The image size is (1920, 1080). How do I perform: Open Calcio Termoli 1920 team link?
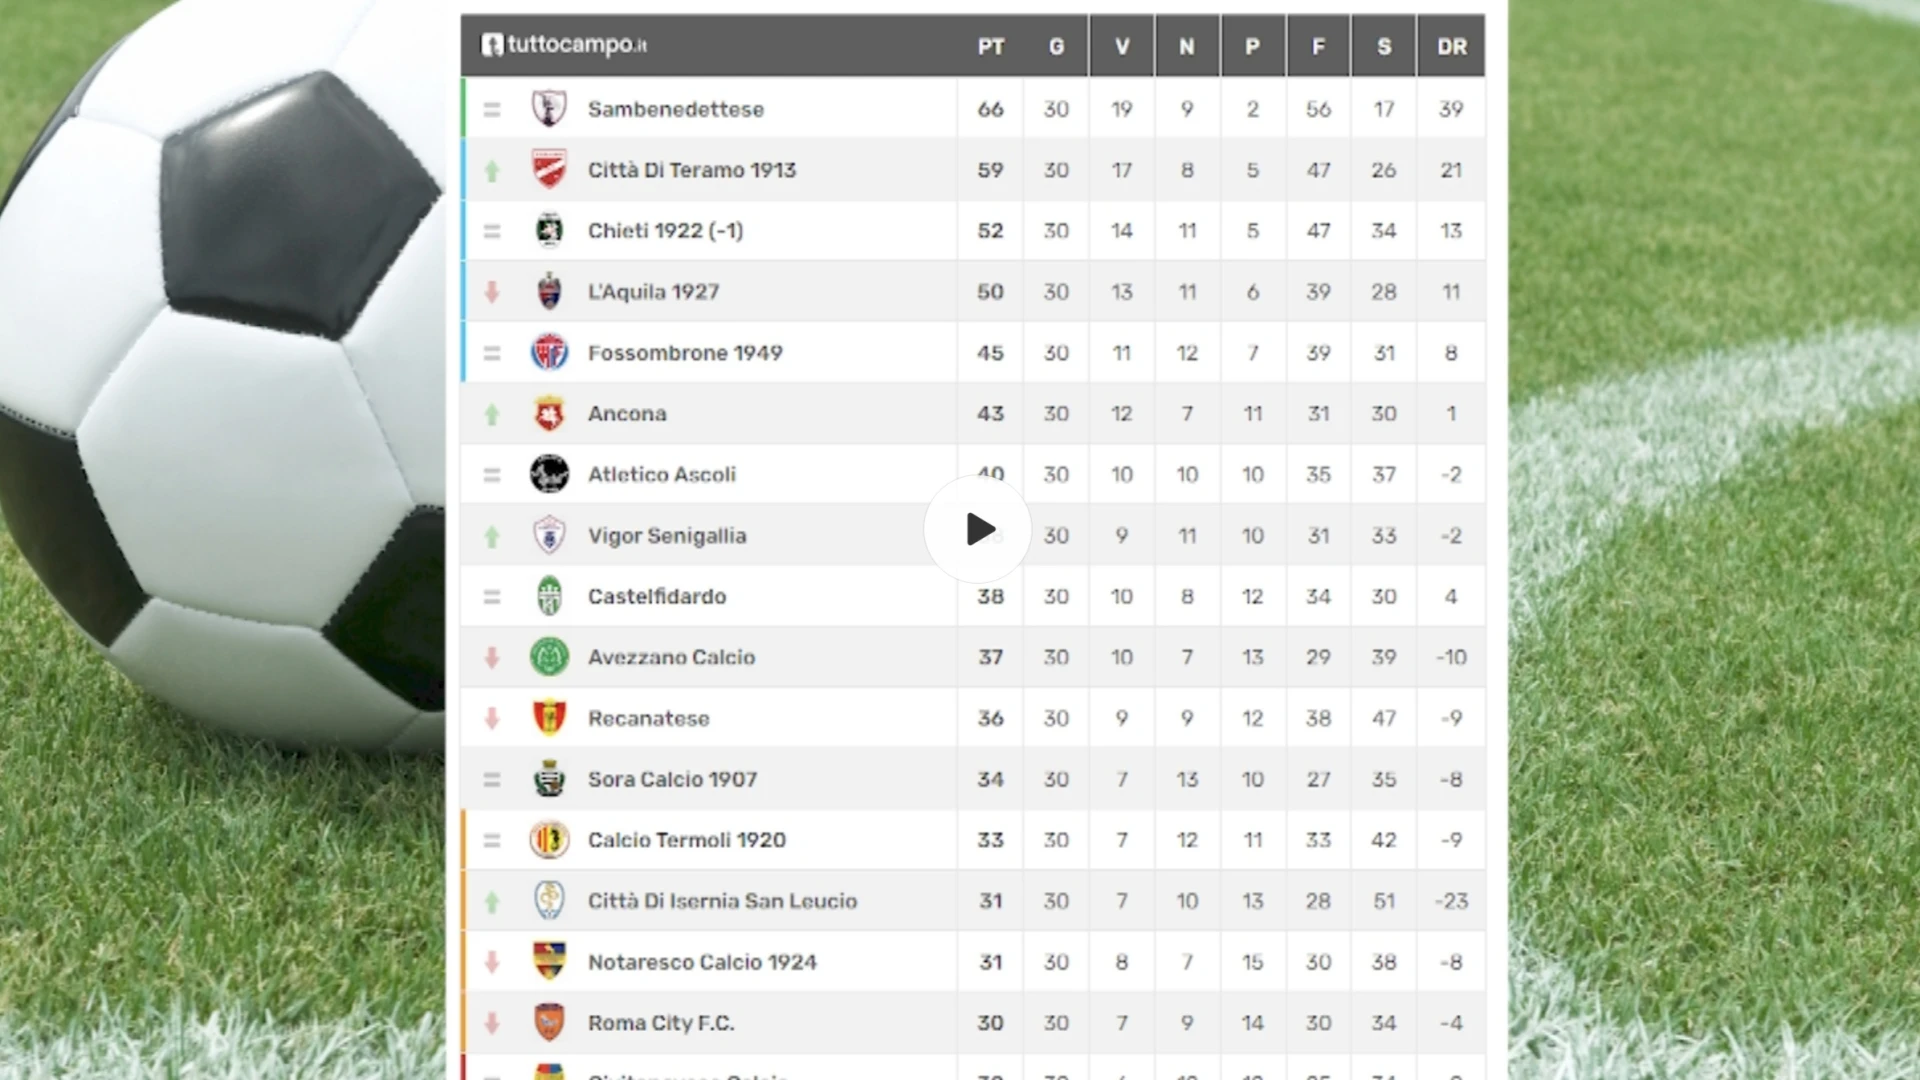(687, 840)
